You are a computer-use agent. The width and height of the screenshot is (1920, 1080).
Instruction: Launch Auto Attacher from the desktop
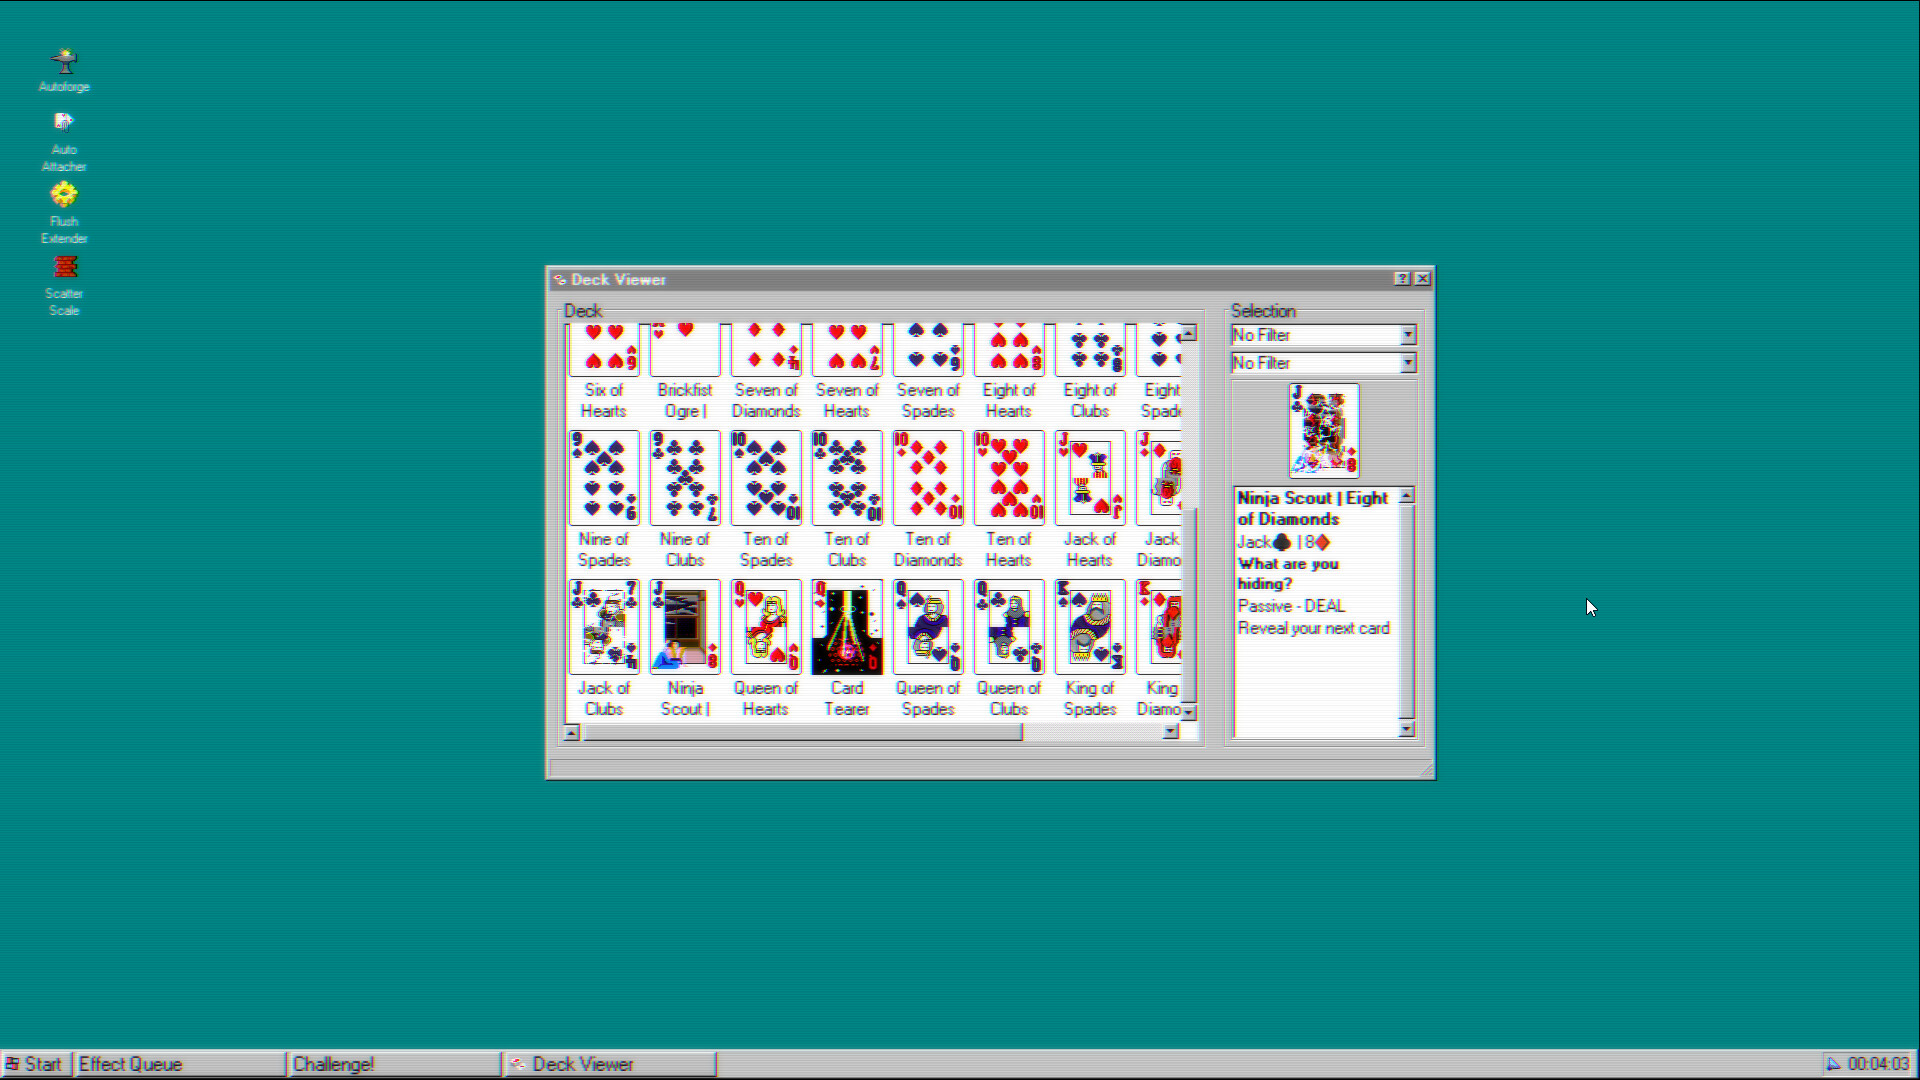click(63, 123)
